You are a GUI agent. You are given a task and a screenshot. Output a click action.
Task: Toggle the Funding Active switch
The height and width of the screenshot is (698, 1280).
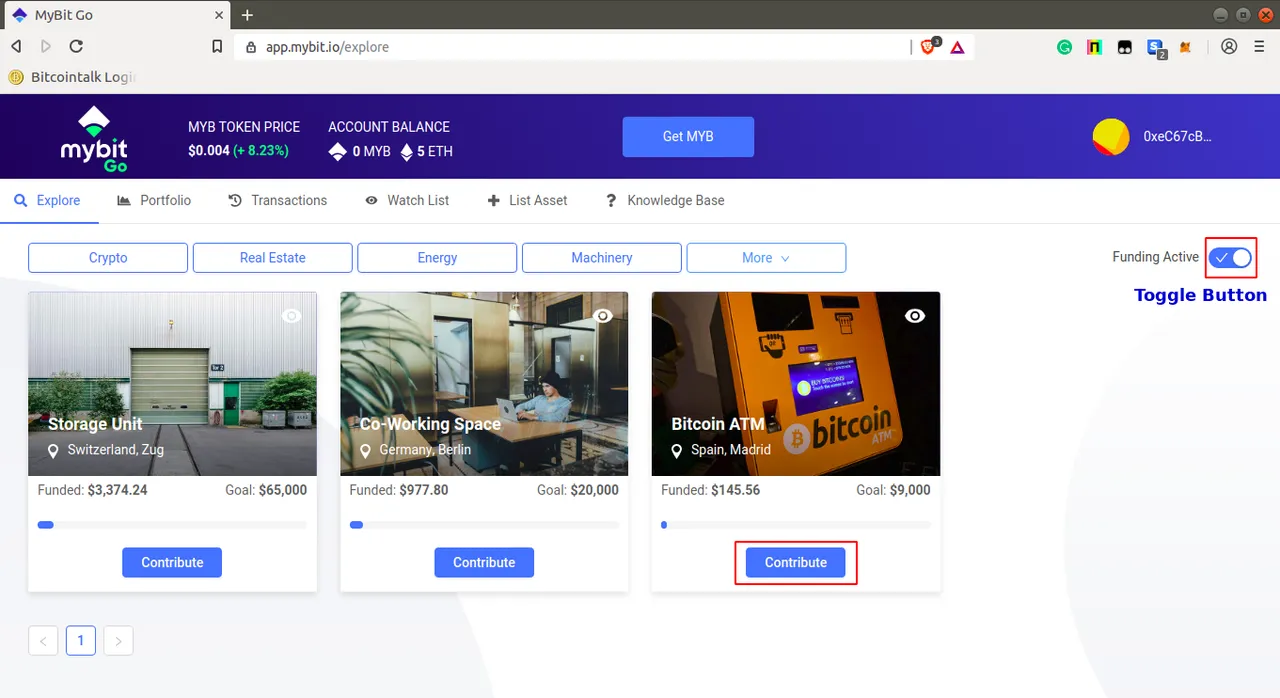click(x=1230, y=258)
